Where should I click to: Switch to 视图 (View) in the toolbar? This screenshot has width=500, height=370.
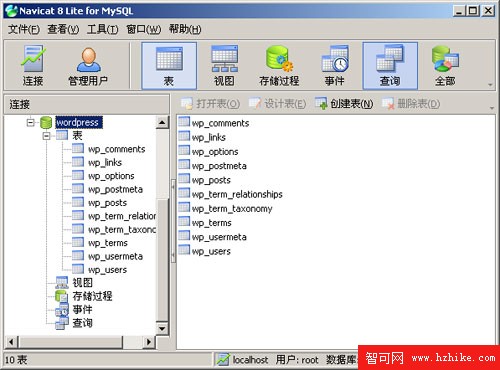click(224, 65)
